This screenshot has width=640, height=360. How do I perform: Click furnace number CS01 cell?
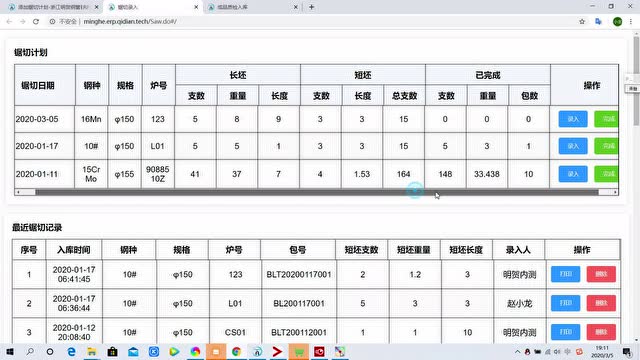235,333
